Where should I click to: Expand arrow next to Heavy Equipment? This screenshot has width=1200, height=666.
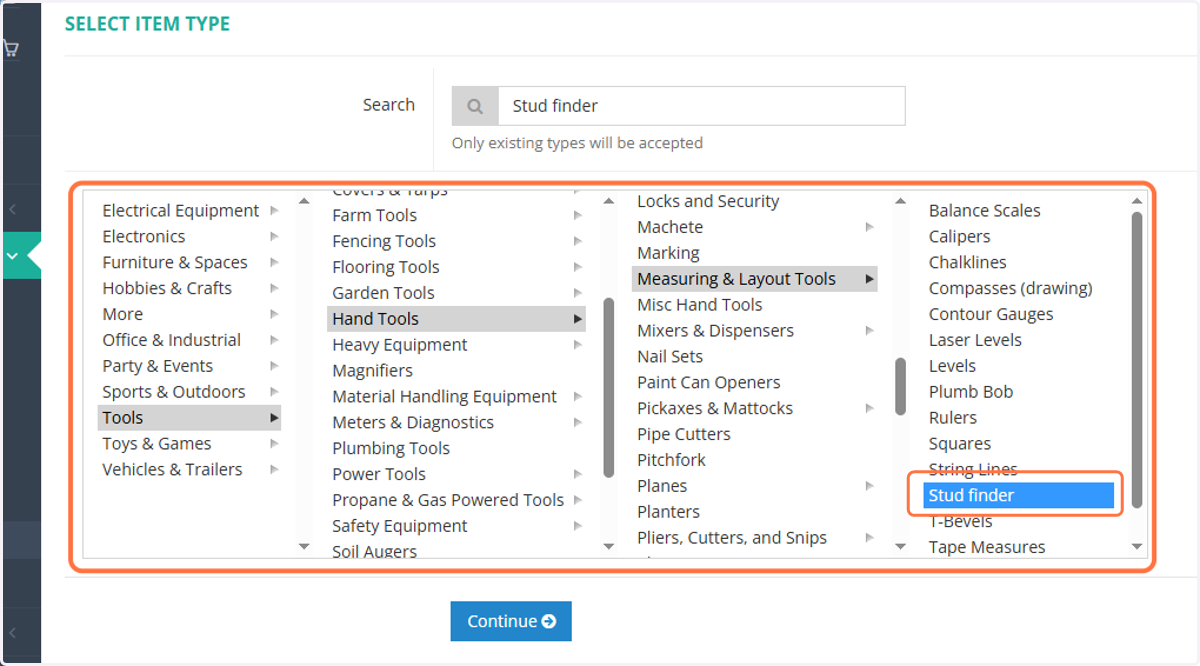click(578, 345)
